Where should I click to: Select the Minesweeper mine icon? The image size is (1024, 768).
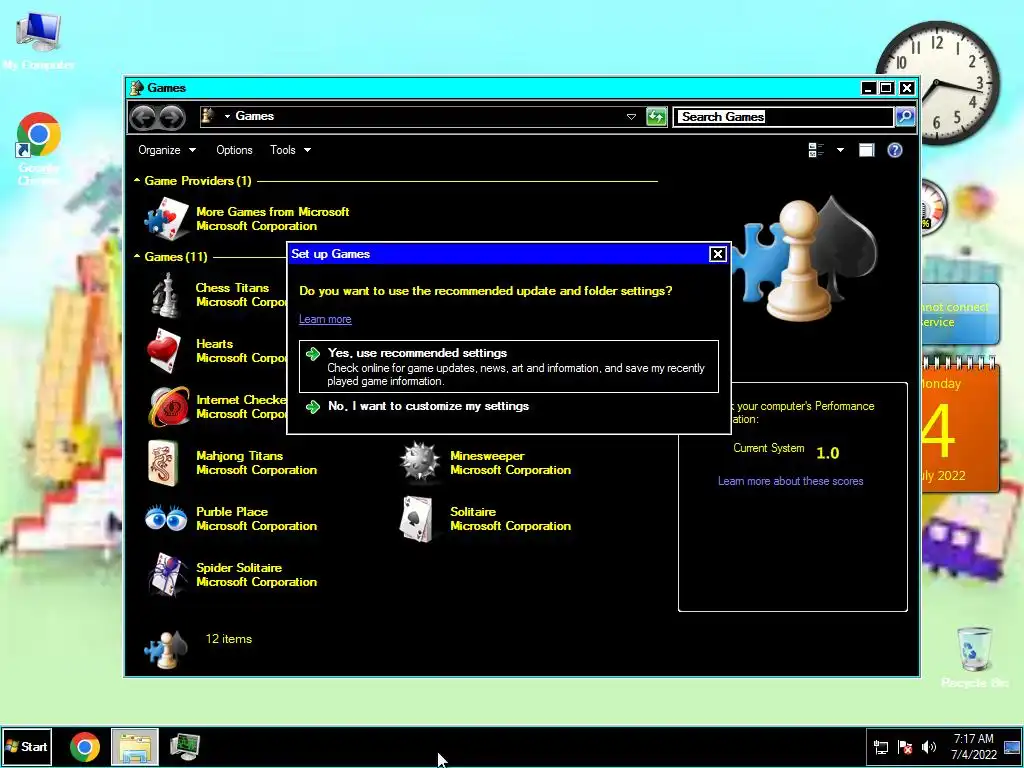coord(419,463)
